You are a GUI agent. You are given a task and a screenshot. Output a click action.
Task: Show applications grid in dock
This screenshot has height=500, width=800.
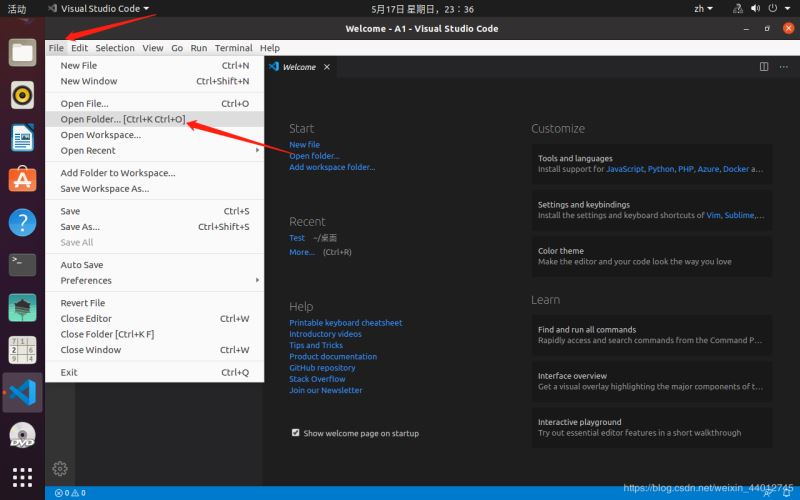pos(22,477)
